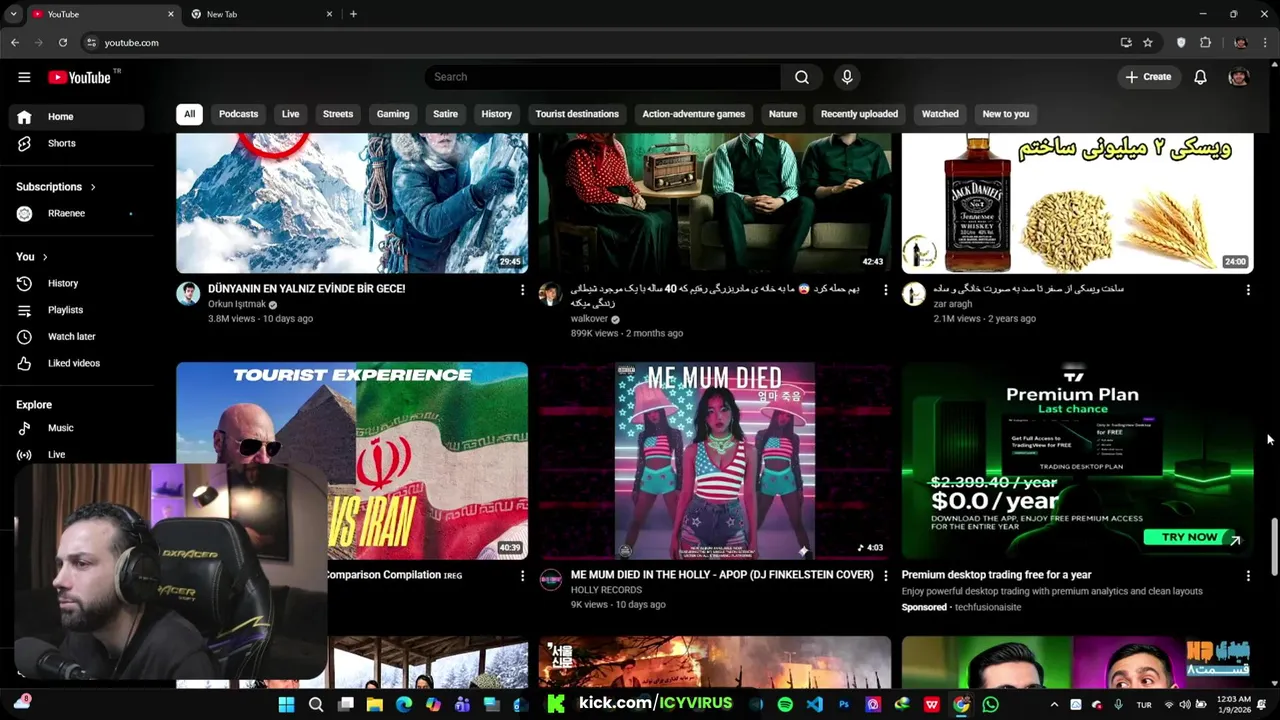Reload the page in Chrome
Image resolution: width=1280 pixels, height=720 pixels.
tap(63, 43)
